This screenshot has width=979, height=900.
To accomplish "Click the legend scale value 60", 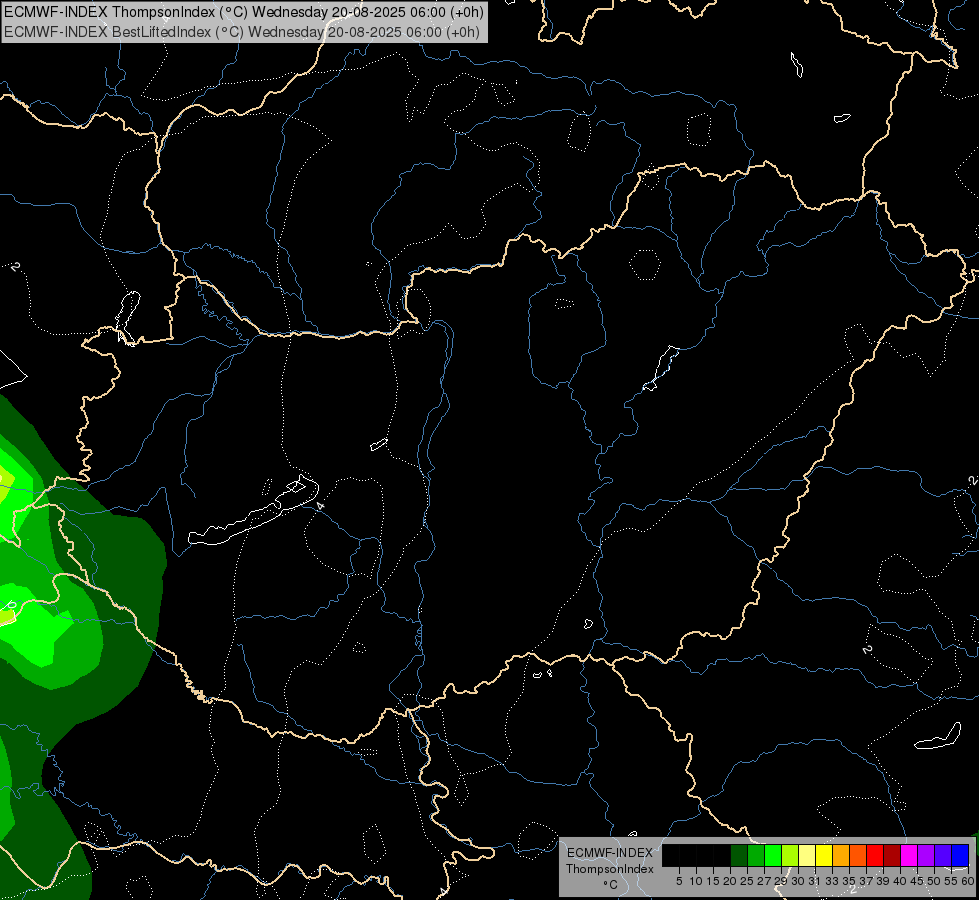I will tap(968, 881).
